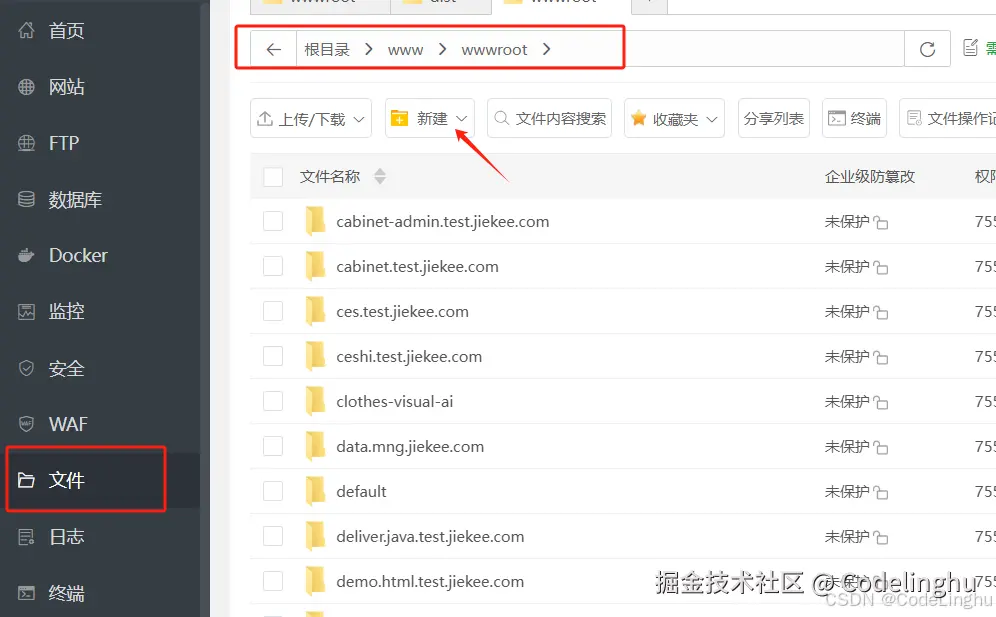Image resolution: width=996 pixels, height=617 pixels.
Task: Click the 文件内容搜索 button
Action: 549,118
